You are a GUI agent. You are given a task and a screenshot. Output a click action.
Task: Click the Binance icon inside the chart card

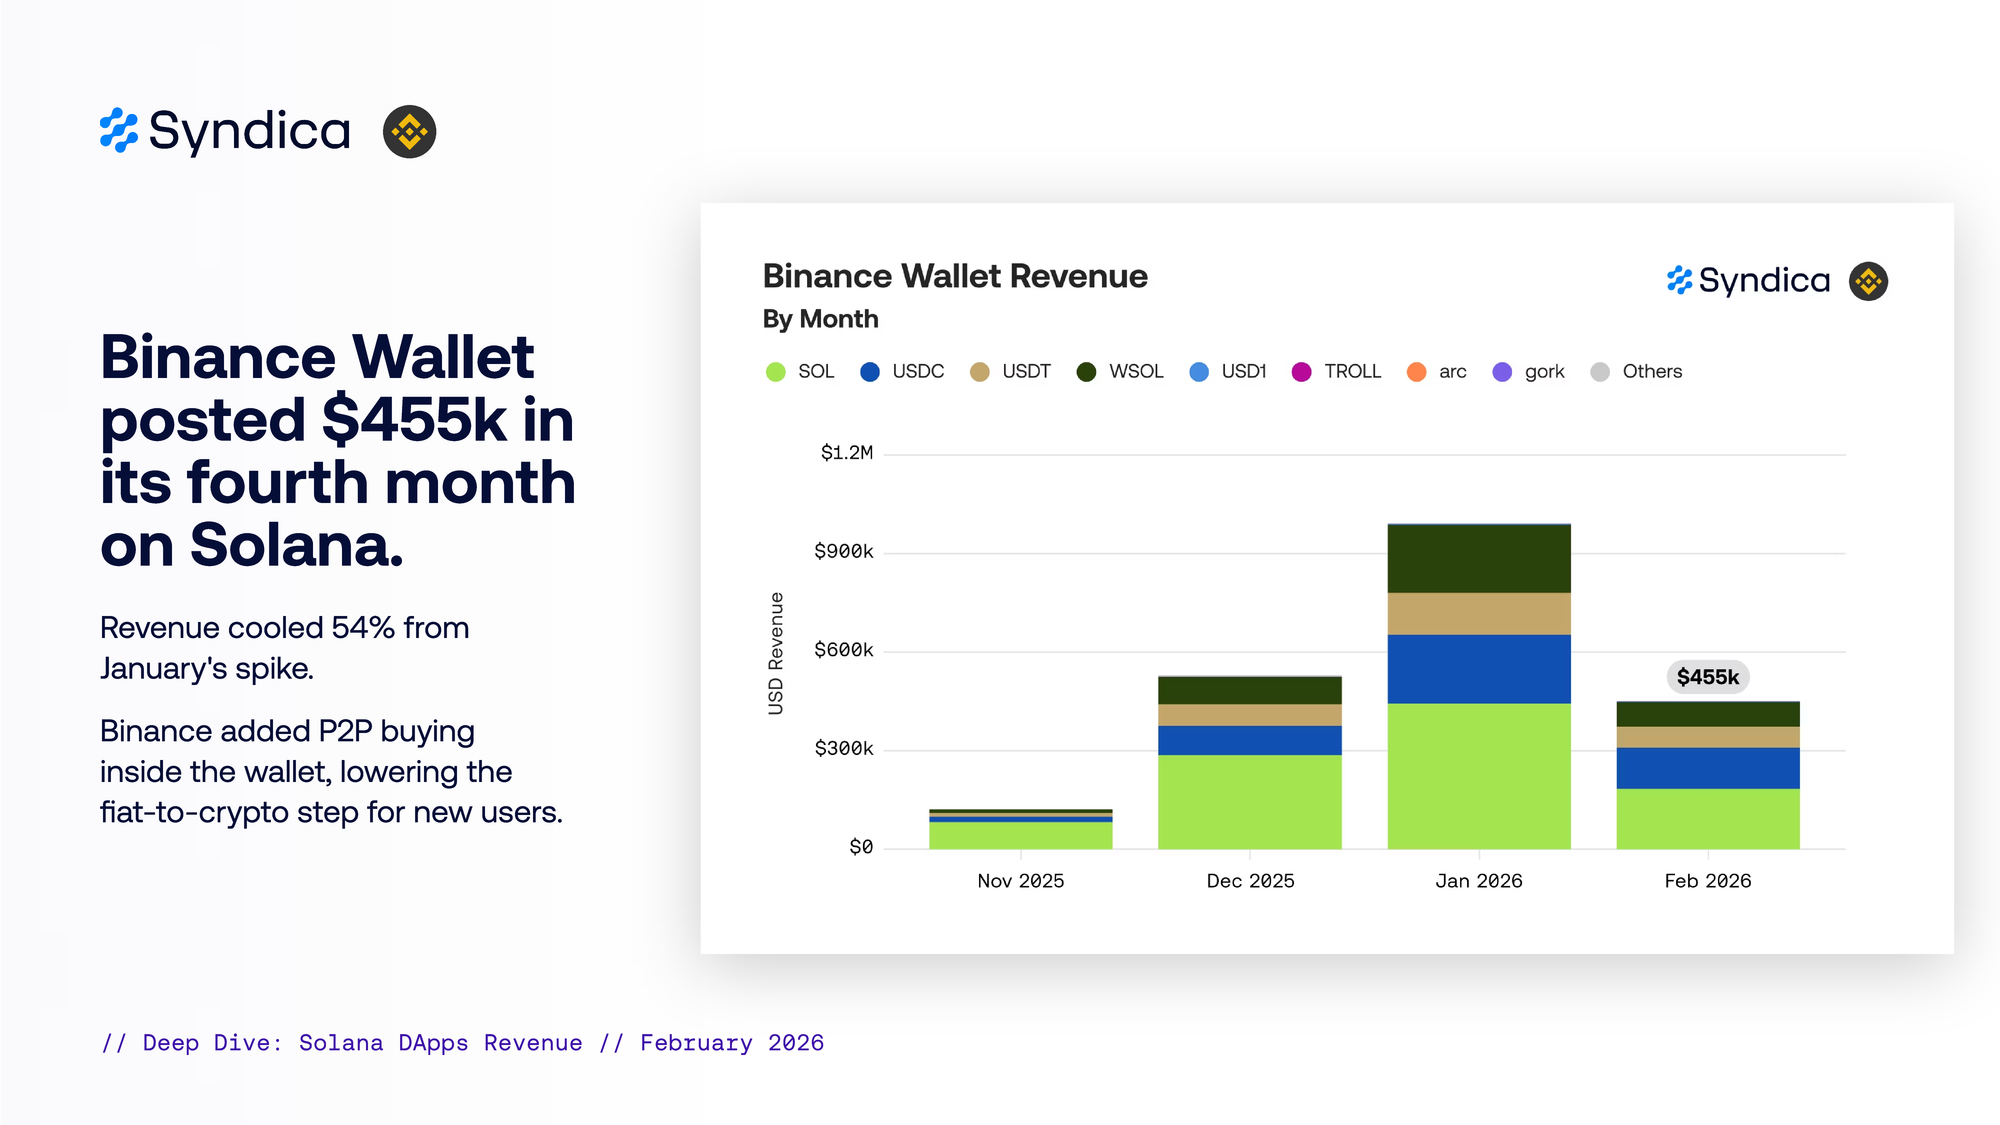[1867, 281]
